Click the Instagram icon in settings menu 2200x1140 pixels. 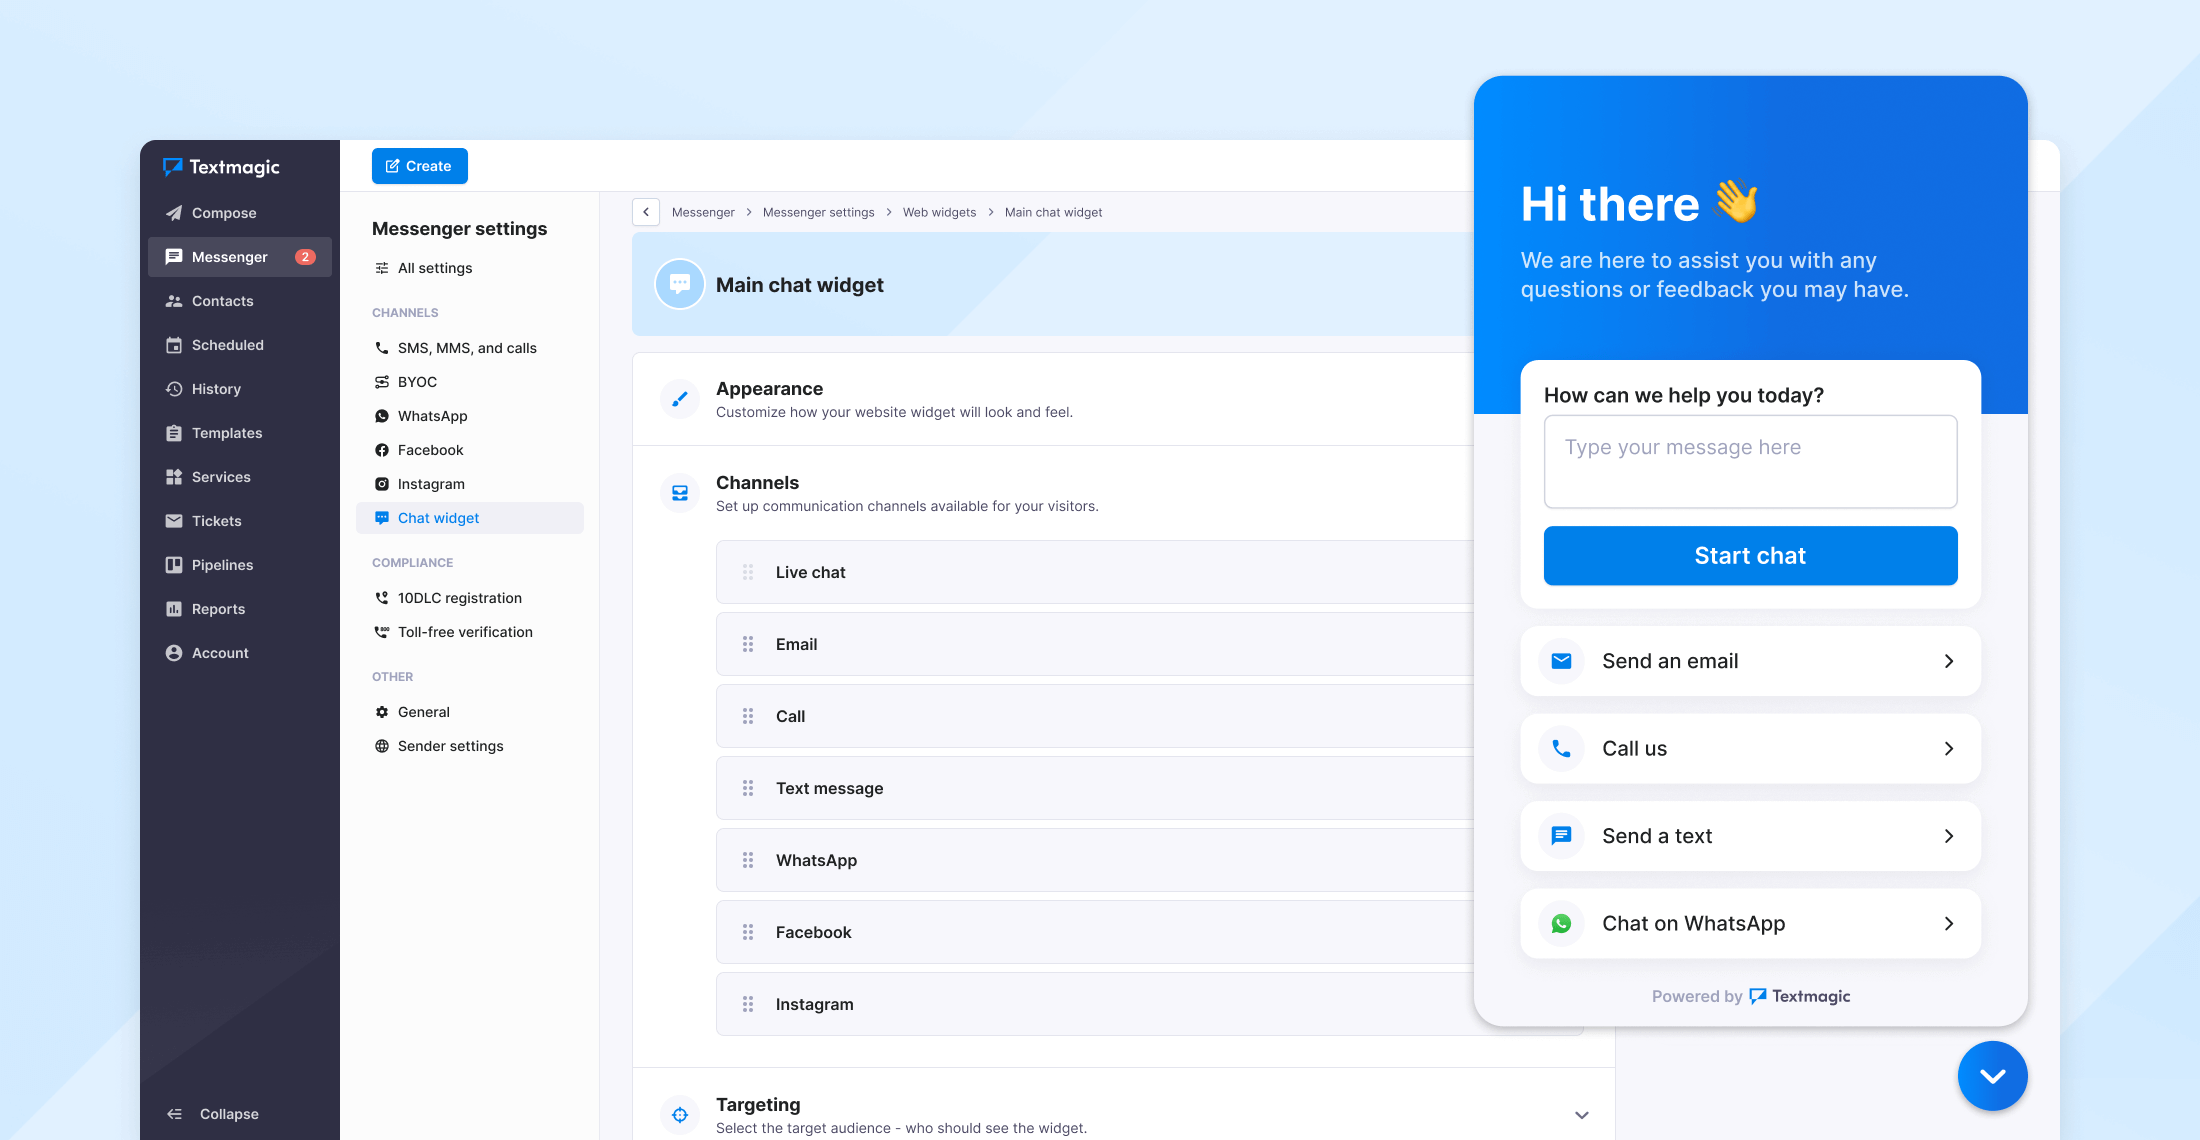click(382, 484)
